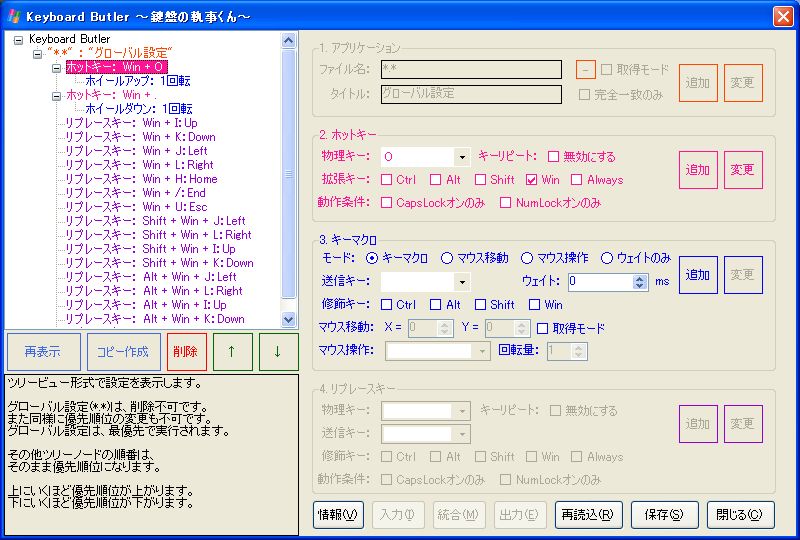The image size is (800, 540).
Task: Select リプレースキー Shift + Win + J: Left
Action: [156, 221]
